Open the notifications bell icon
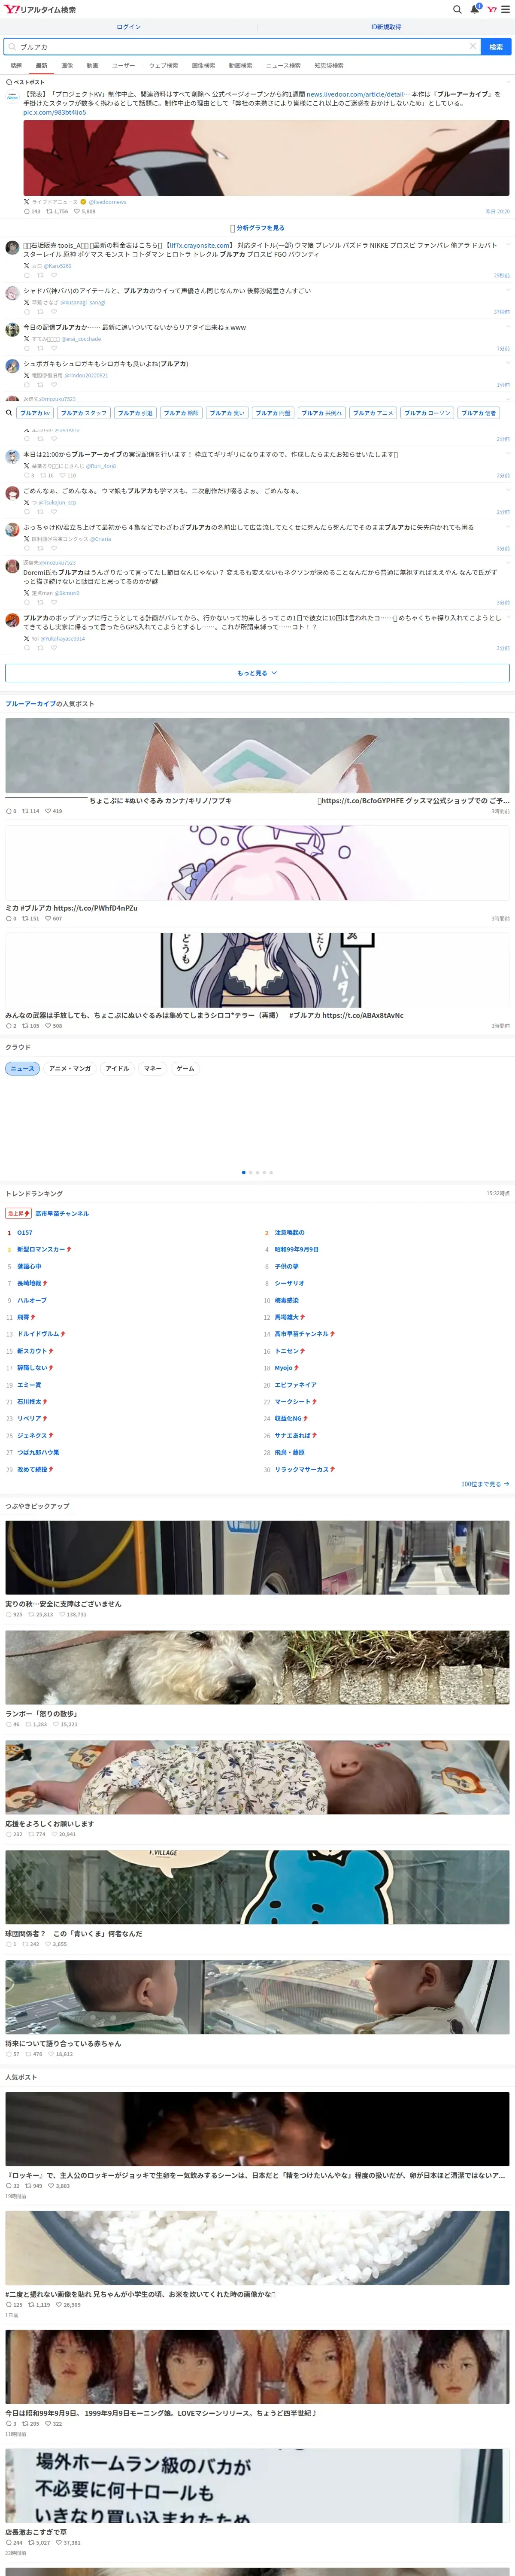Screen dimensions: 515x2576 (475, 9)
